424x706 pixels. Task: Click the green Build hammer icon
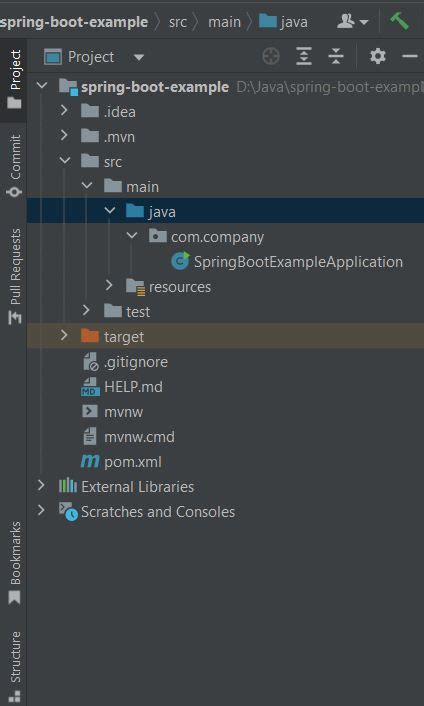(x=399, y=21)
